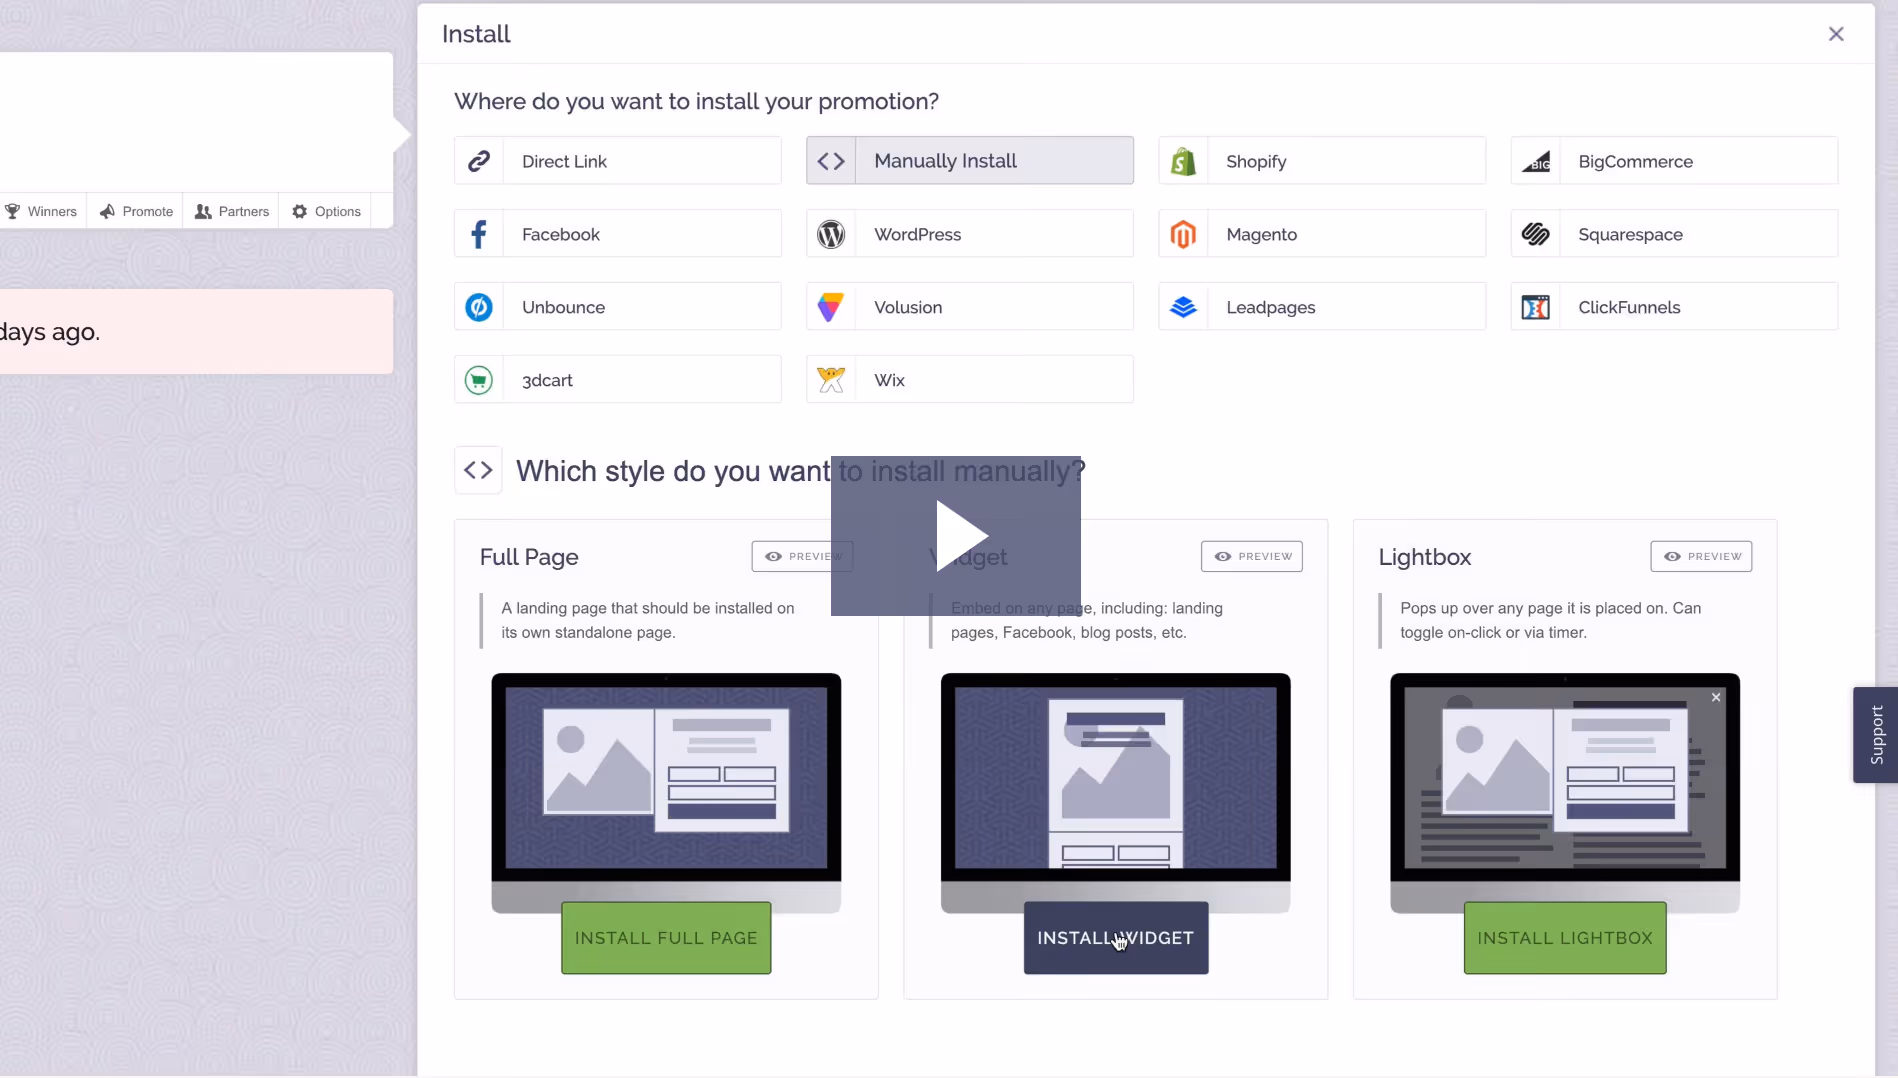Click Install Full Page button
Screen dimensions: 1898x1078
665,937
